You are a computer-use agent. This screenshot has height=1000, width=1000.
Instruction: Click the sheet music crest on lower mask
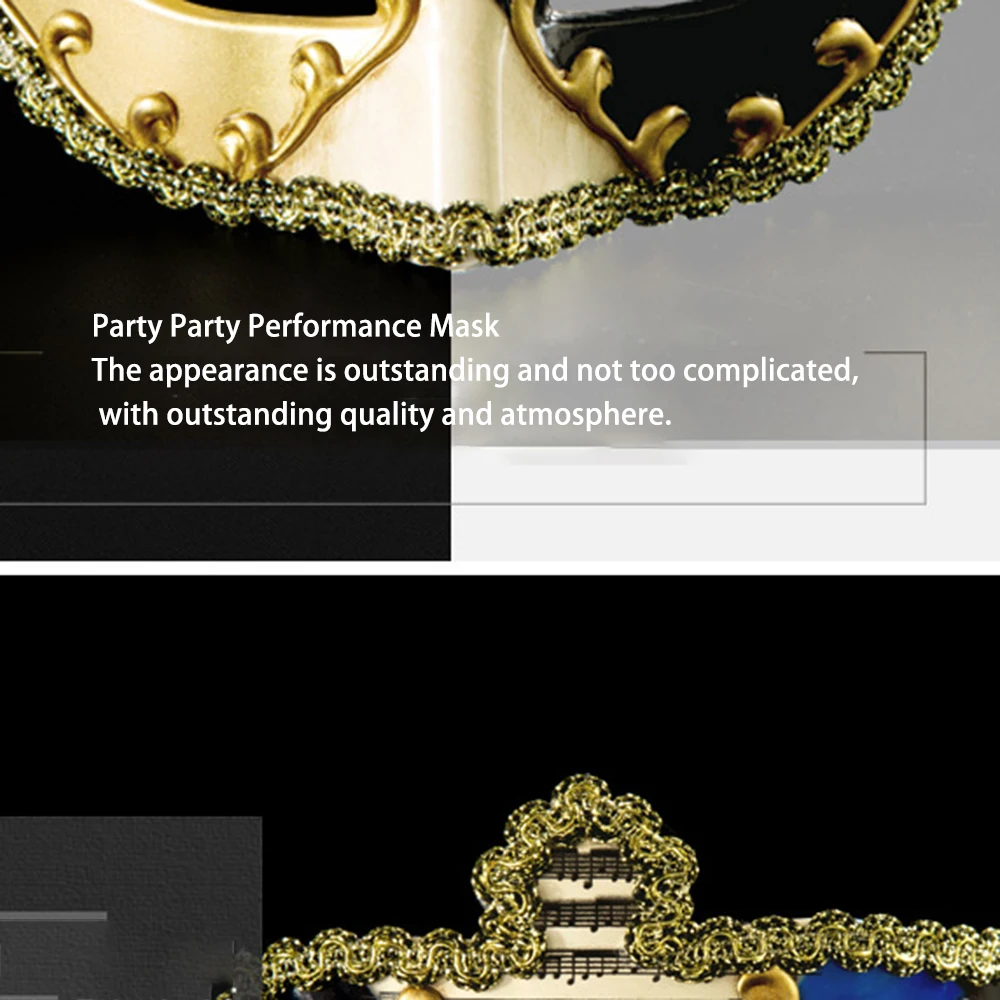587,912
